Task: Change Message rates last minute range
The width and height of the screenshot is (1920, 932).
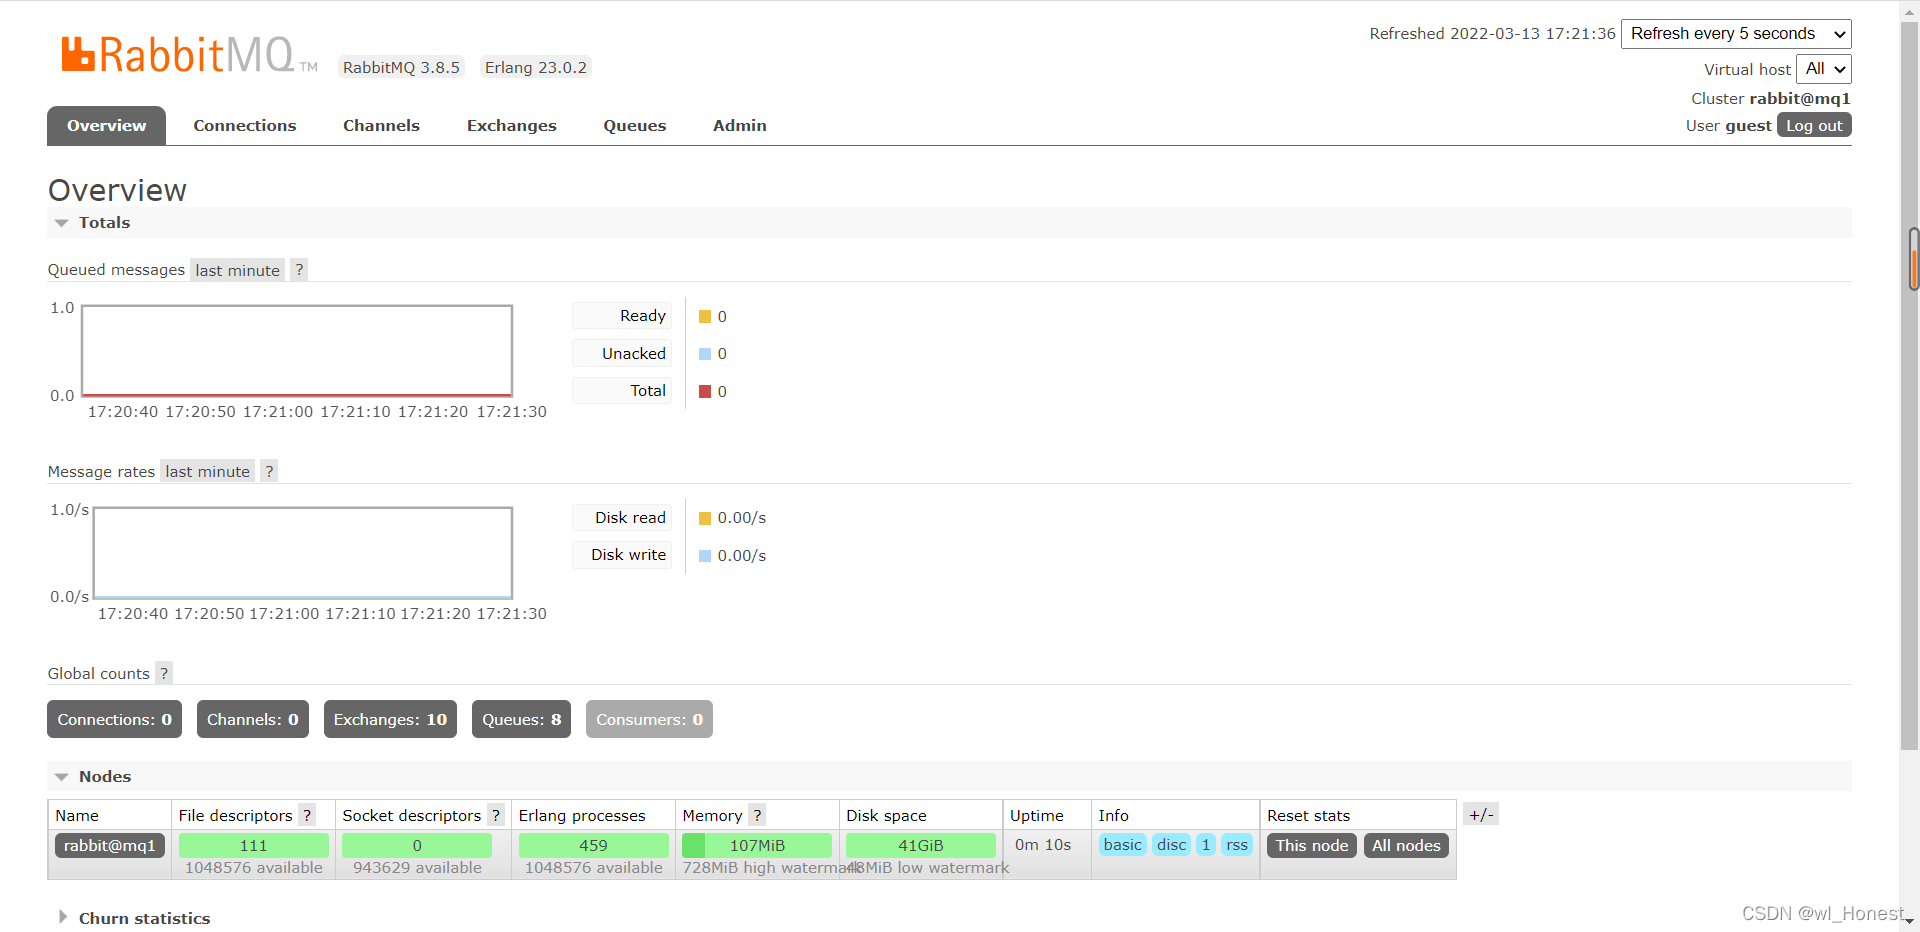Action: [x=207, y=471]
